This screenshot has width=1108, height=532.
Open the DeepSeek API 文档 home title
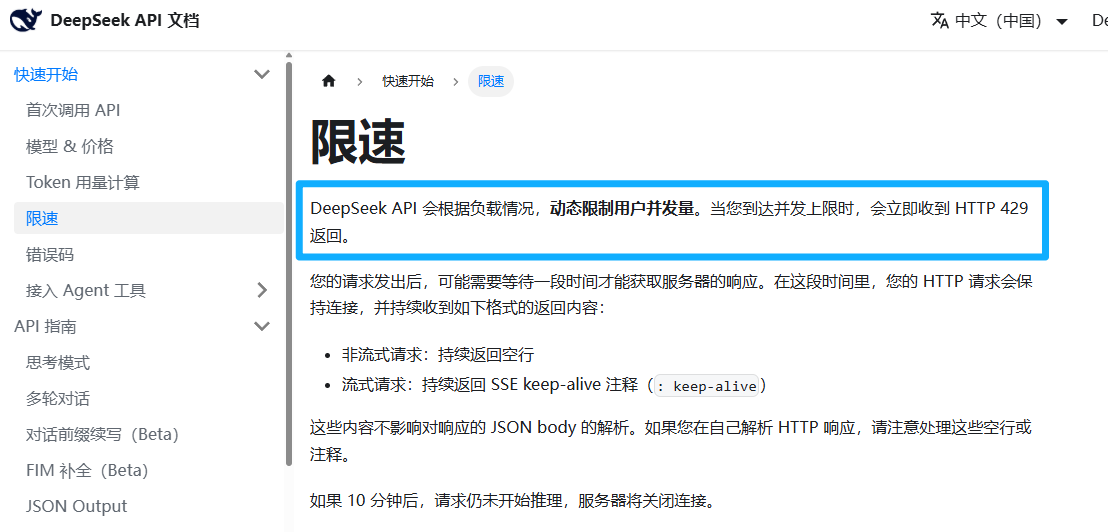pos(124,21)
